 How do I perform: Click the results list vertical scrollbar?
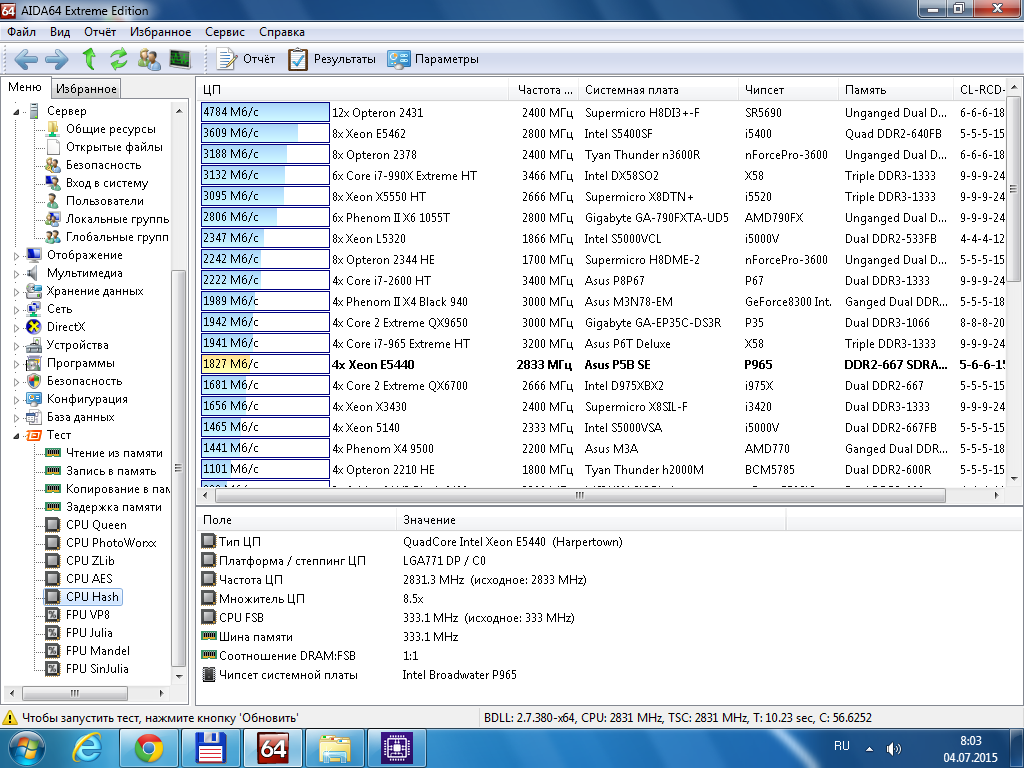coord(1014,189)
